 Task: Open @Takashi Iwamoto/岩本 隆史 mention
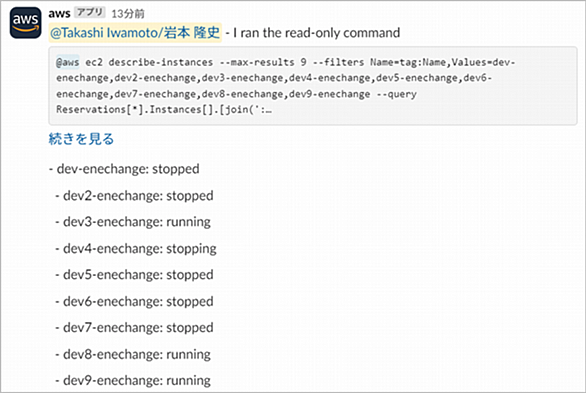135,33
